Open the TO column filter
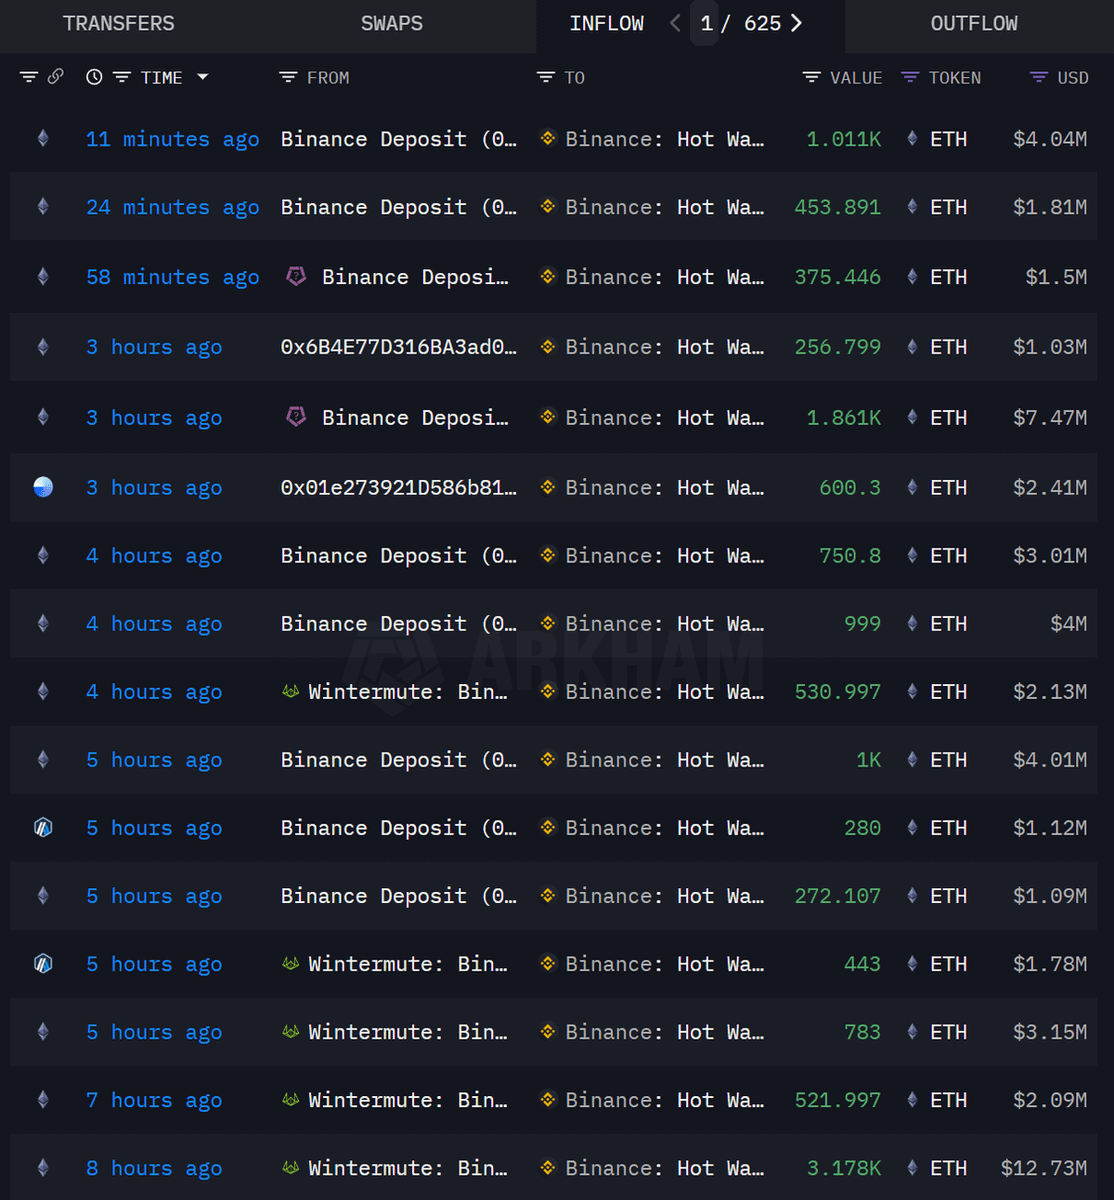 [545, 77]
